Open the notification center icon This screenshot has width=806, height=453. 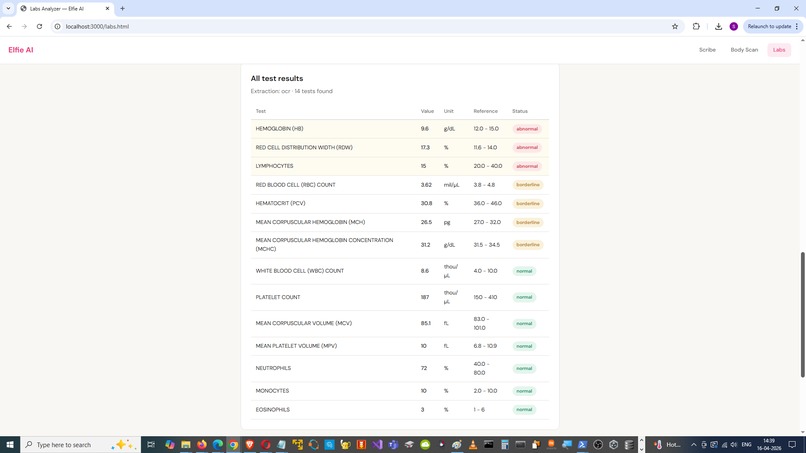click(792, 445)
